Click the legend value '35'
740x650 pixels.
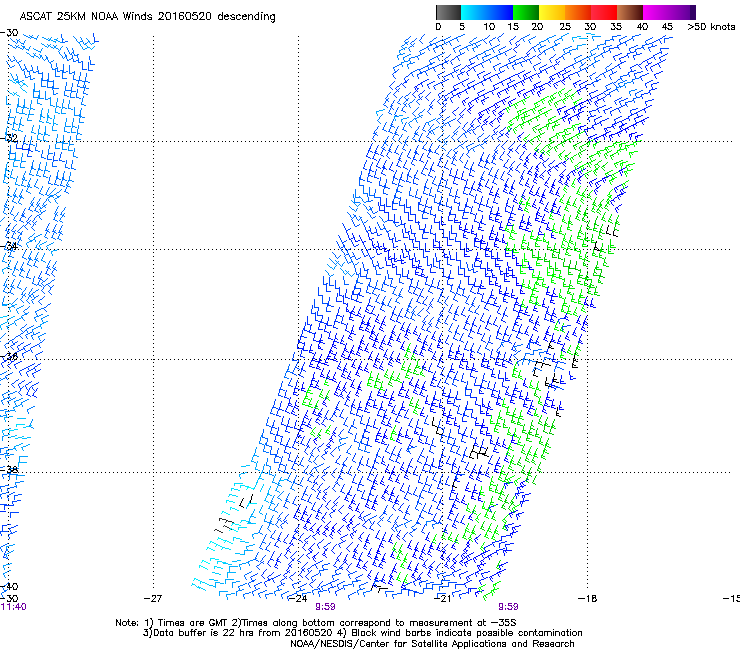pyautogui.click(x=616, y=27)
